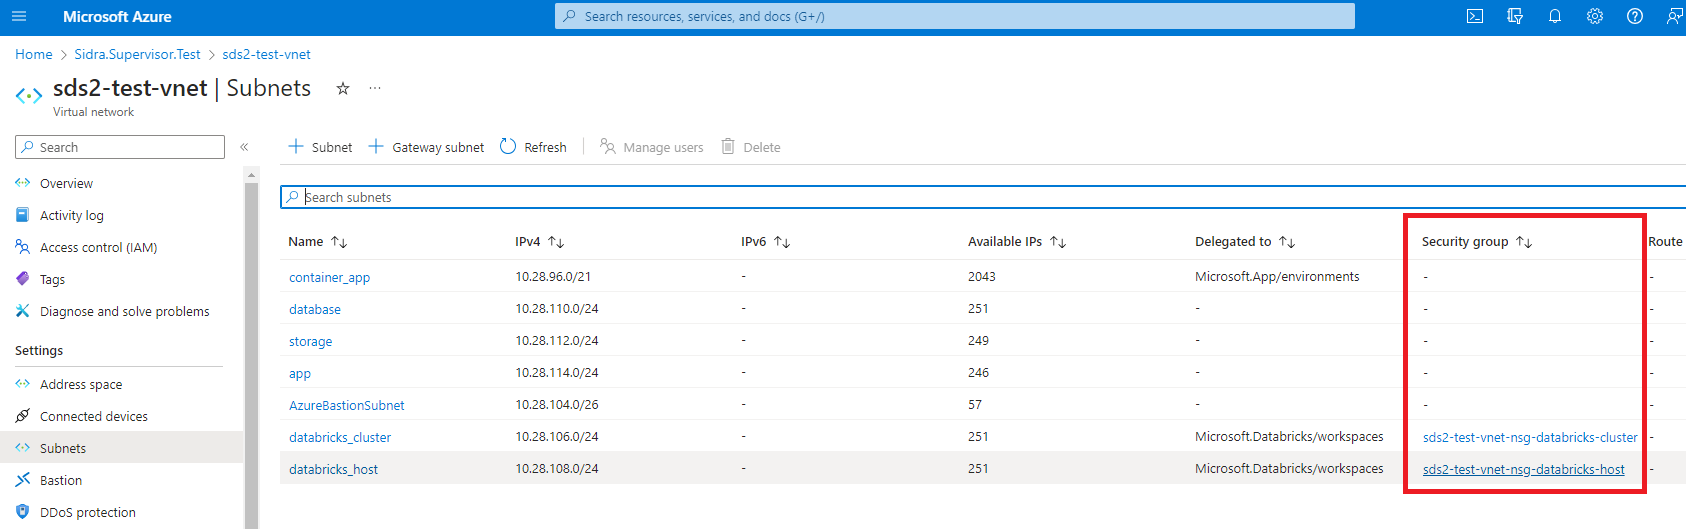Open the databricks_cluster subnet link
The image size is (1686, 529).
340,437
